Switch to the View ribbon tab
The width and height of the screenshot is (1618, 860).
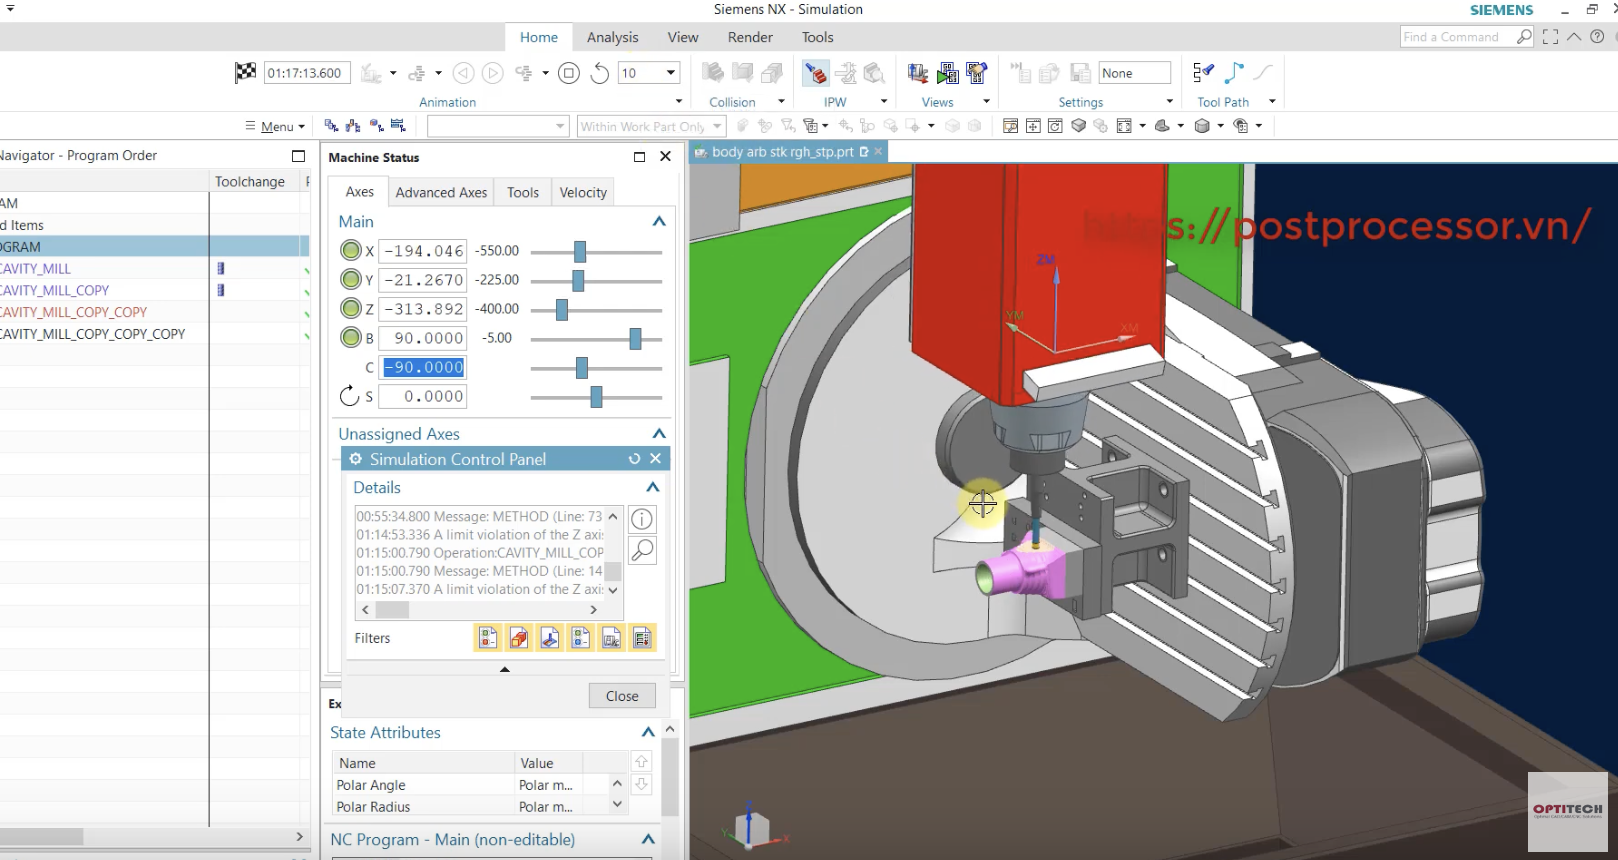tap(683, 37)
